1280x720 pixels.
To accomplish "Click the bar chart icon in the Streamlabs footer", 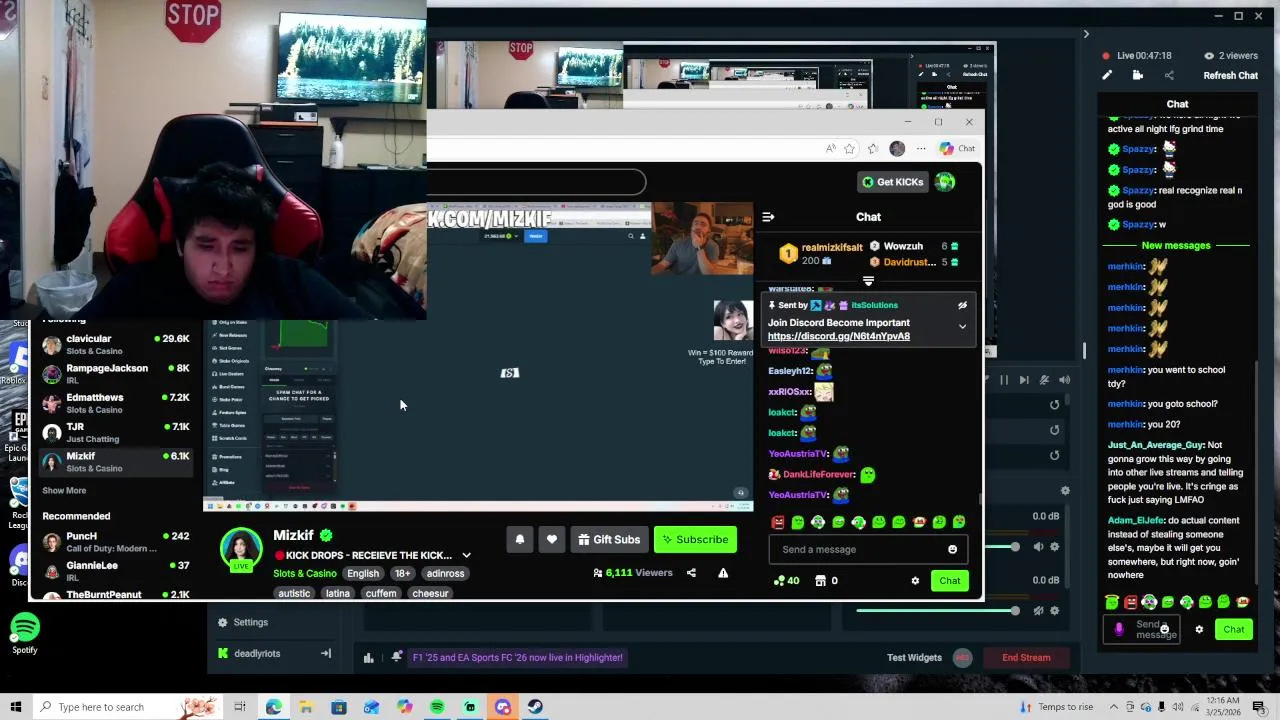I will [x=369, y=658].
